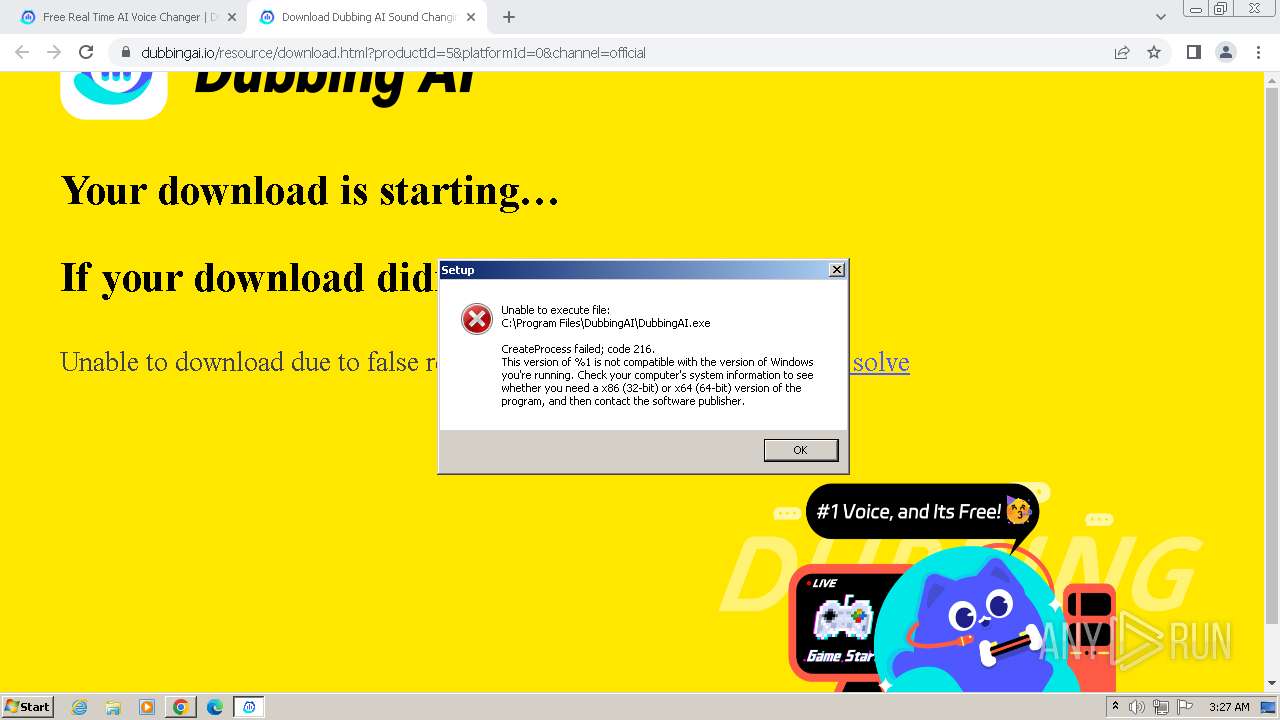Screen dimensions: 1280x720
Task: Click OK in the Setup error dialog
Action: 800,450
